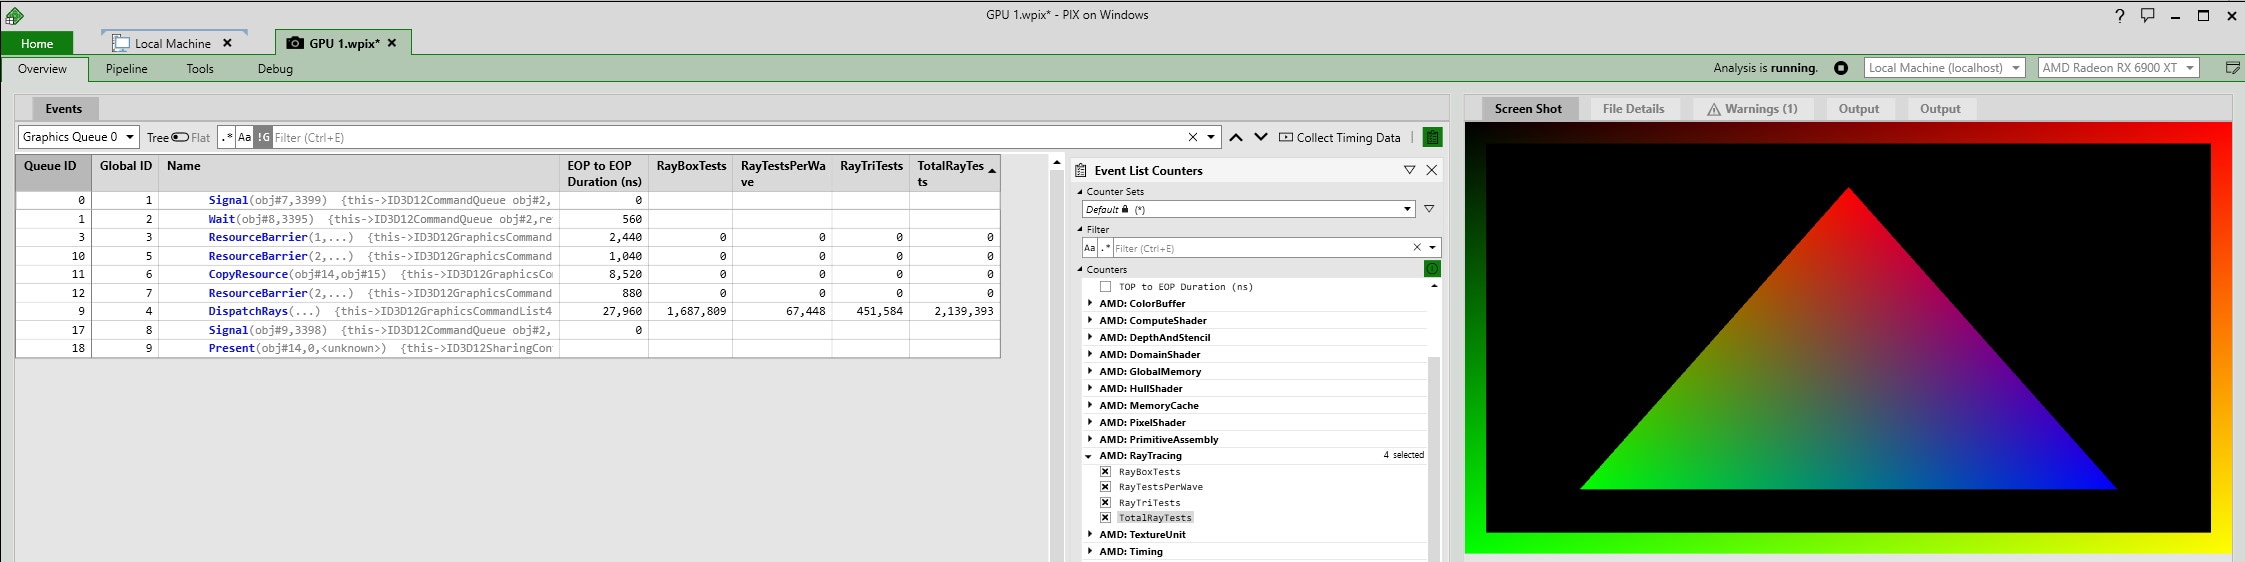The image size is (2245, 562).
Task: Open the layout edit icon at far right
Action: click(x=2232, y=68)
